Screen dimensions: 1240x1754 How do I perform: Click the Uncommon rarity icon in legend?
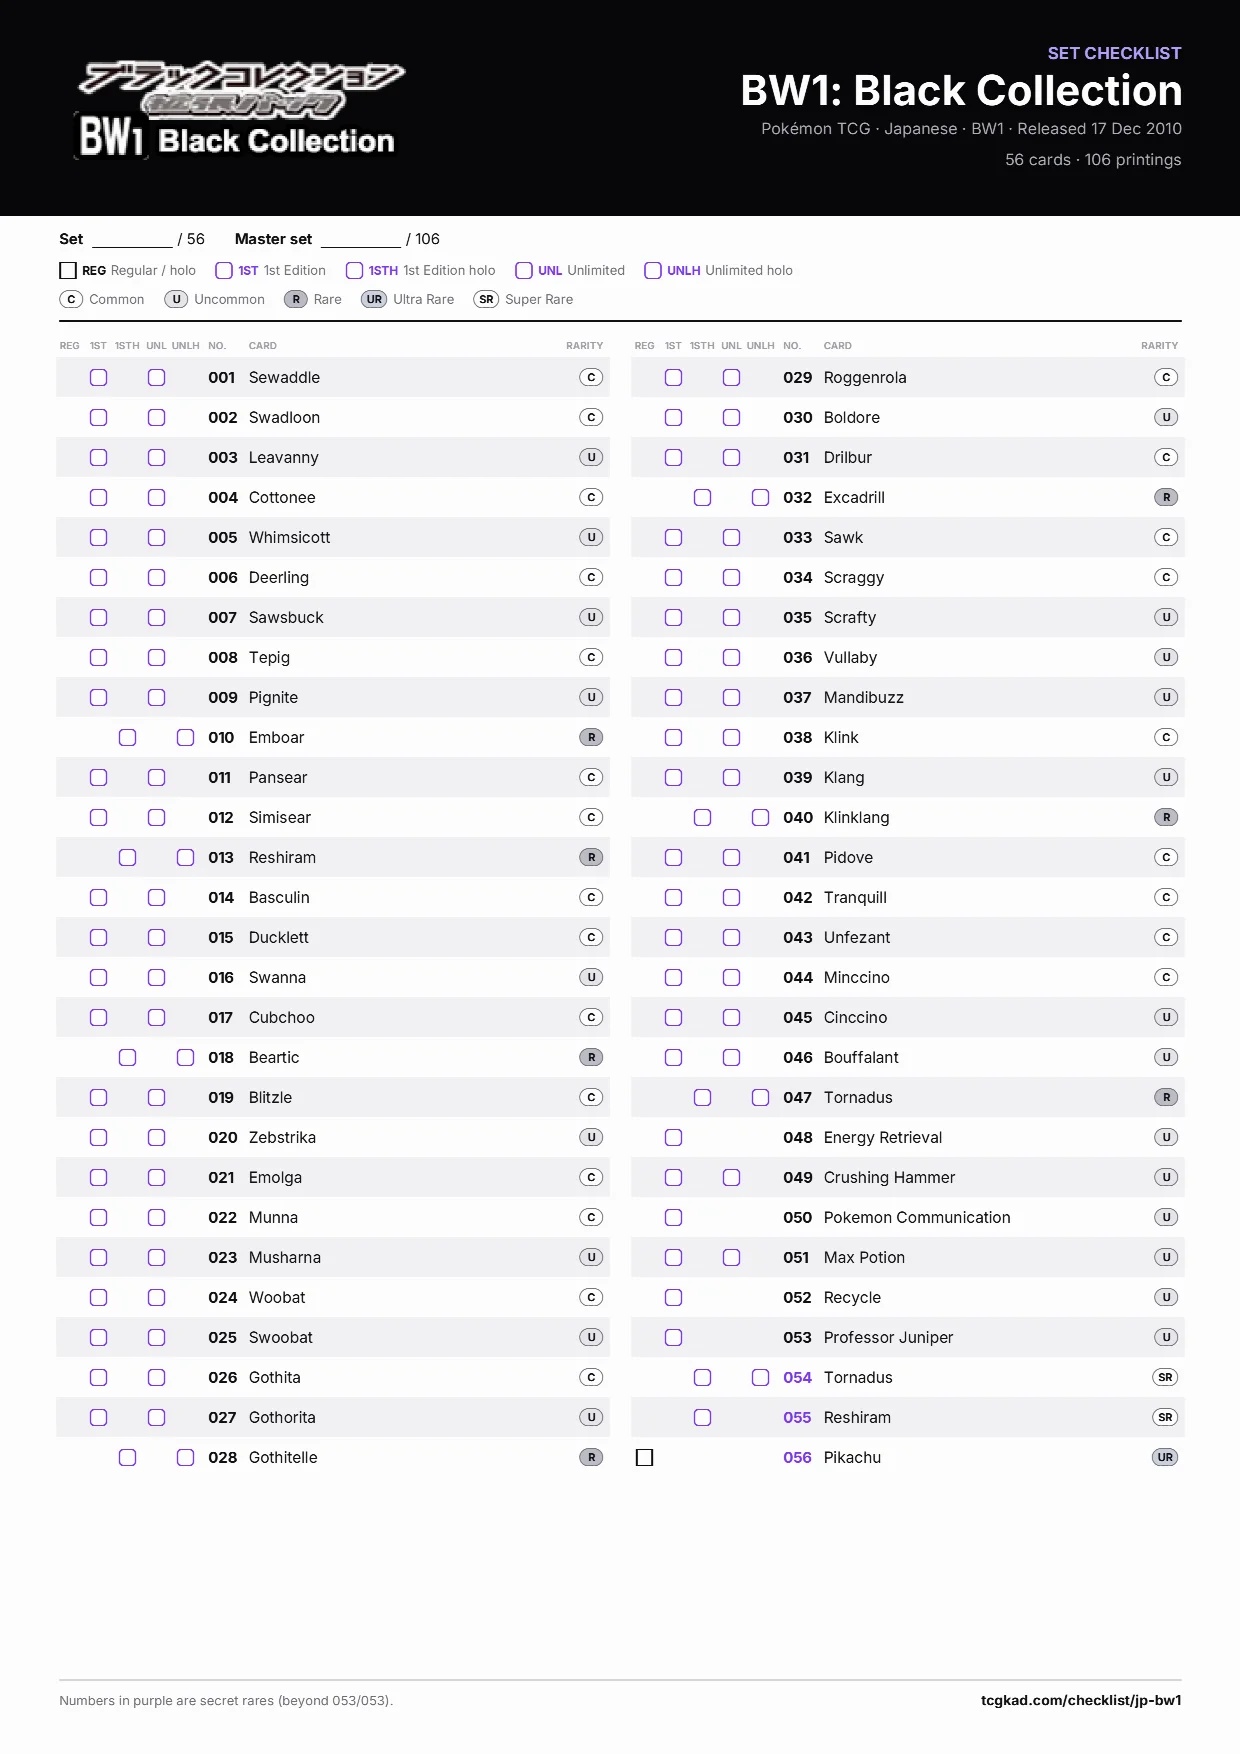[176, 299]
